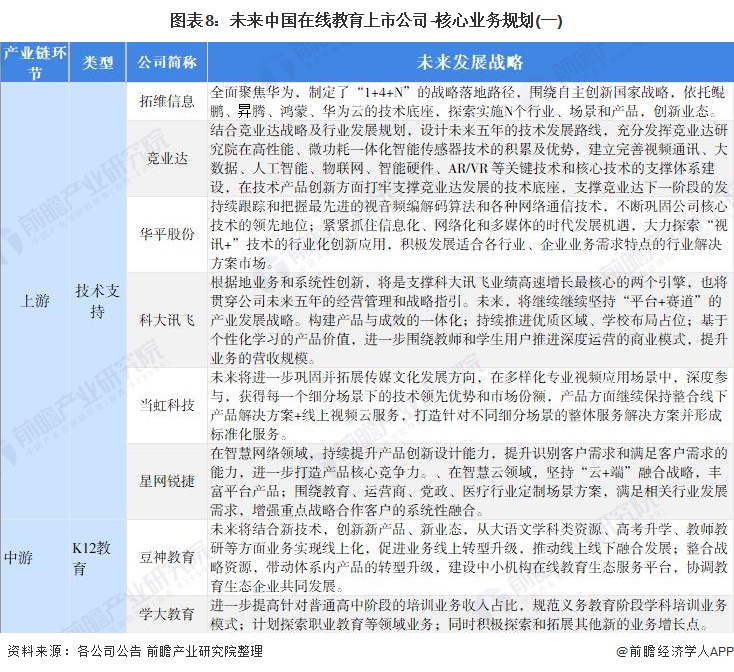This screenshot has width=734, height=672.
Task: Click the '华平股份' company cell
Action: (167, 234)
